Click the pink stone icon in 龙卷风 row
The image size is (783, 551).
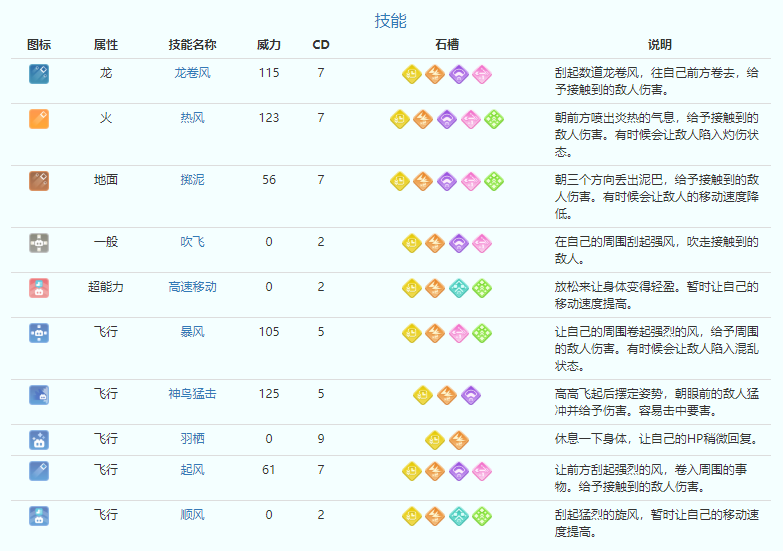[x=482, y=74]
